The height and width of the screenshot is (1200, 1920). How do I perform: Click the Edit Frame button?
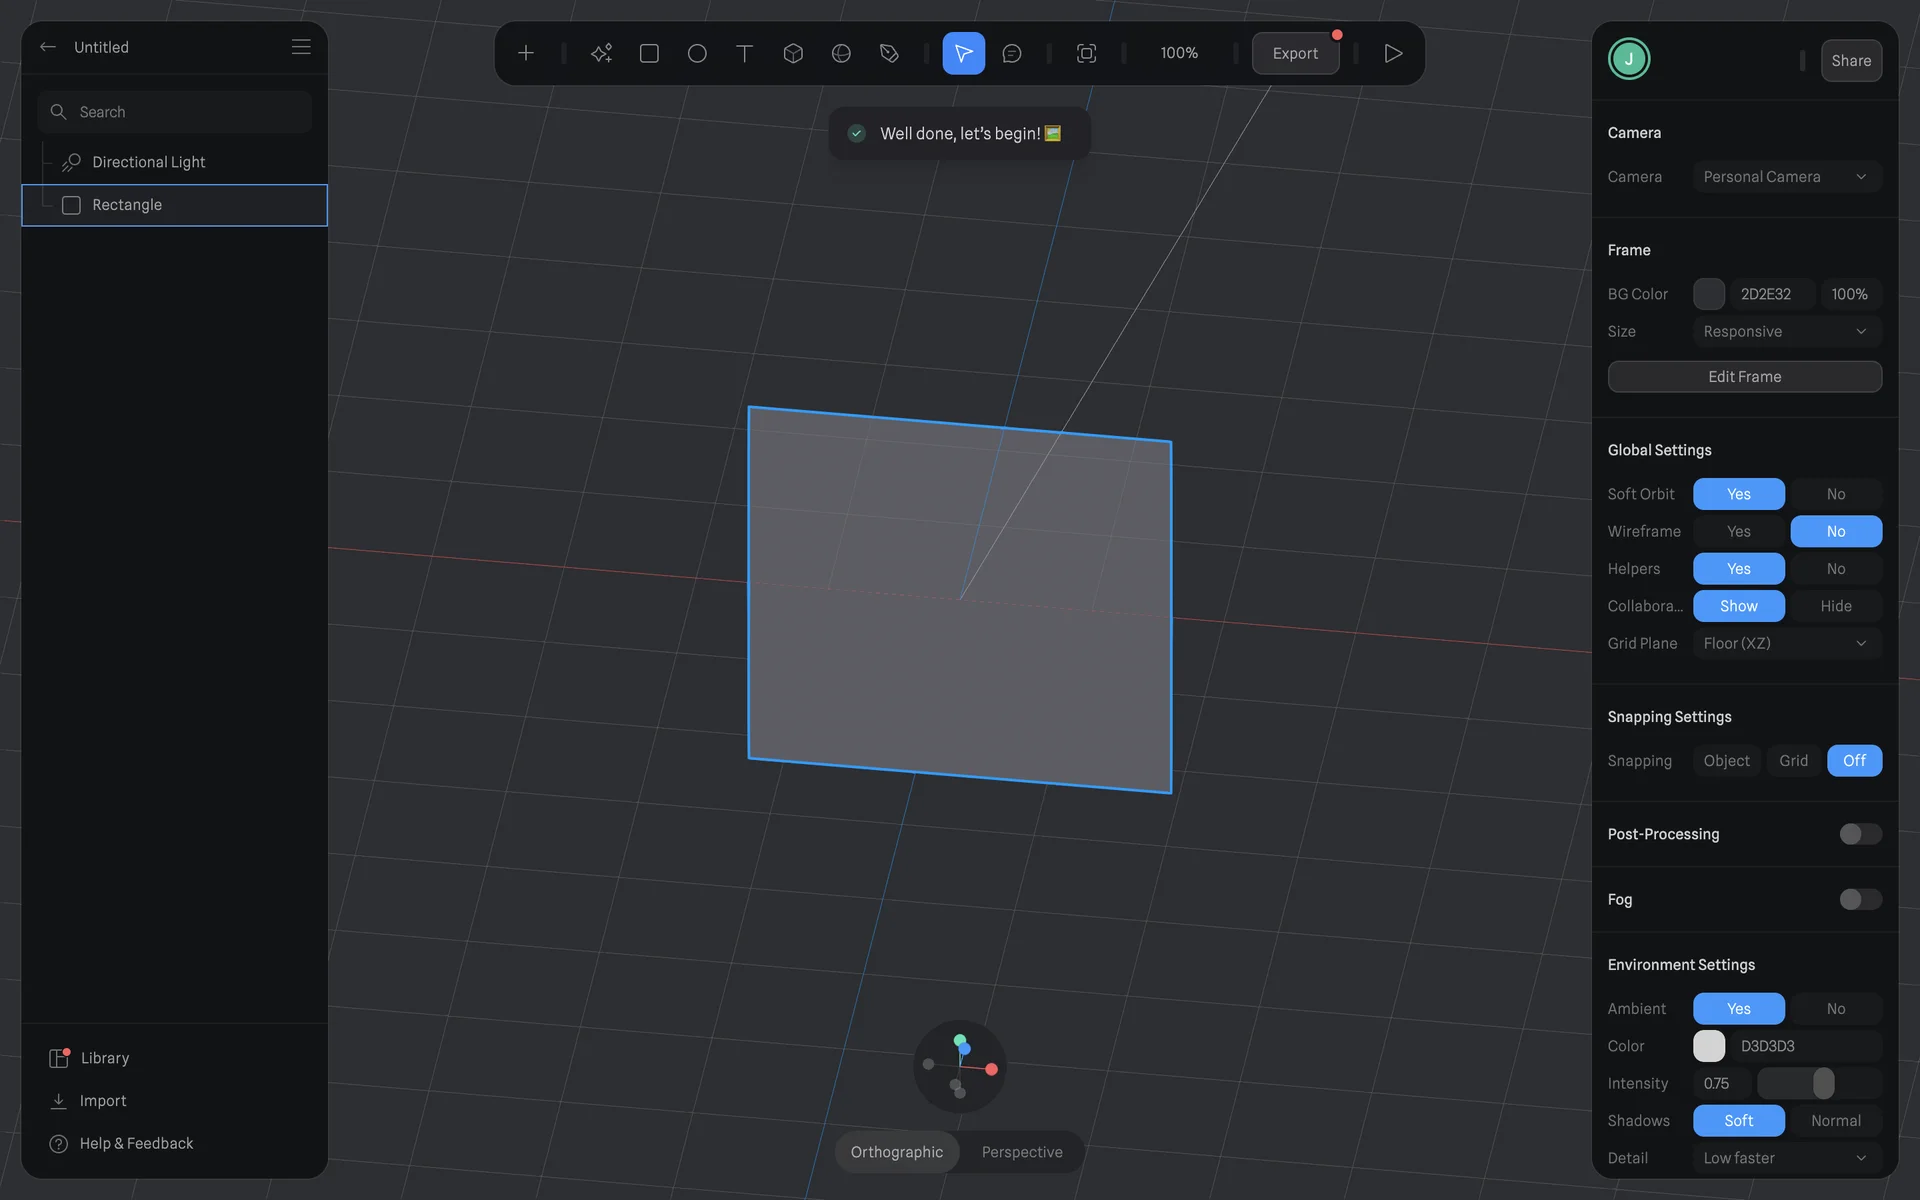pos(1744,377)
